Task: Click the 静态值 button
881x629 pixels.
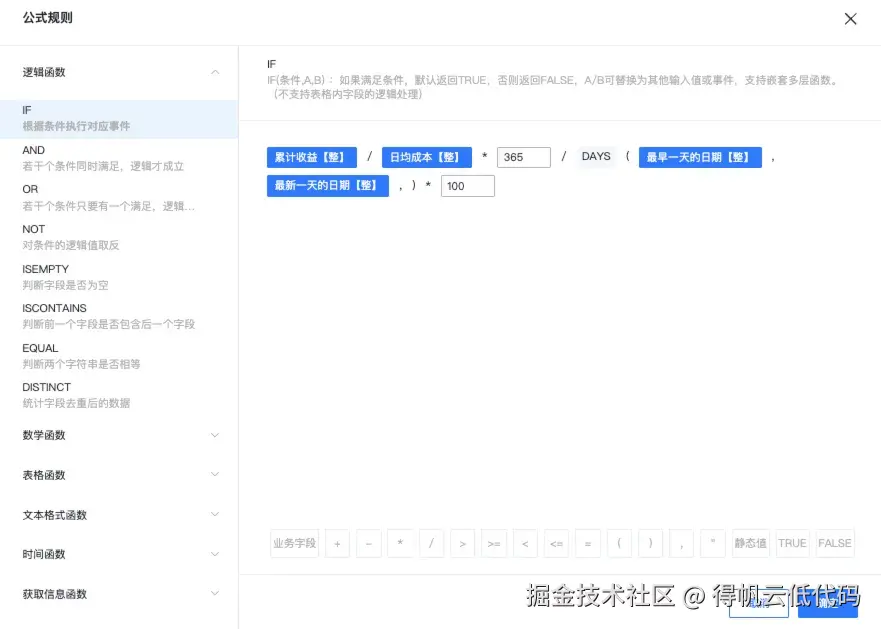Action: click(750, 543)
